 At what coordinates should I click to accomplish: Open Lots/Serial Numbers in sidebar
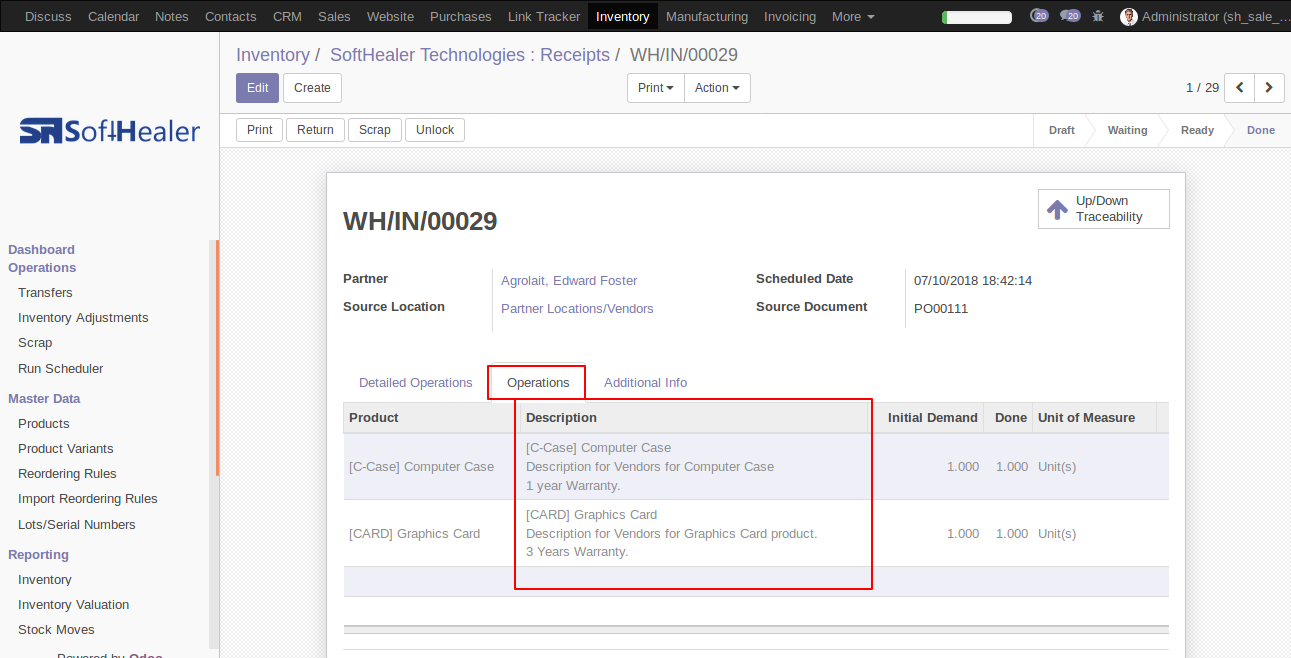click(77, 525)
